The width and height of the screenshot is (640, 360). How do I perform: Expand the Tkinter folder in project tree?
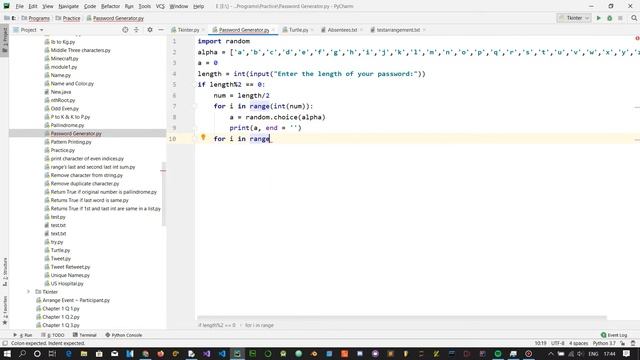tap(28, 292)
